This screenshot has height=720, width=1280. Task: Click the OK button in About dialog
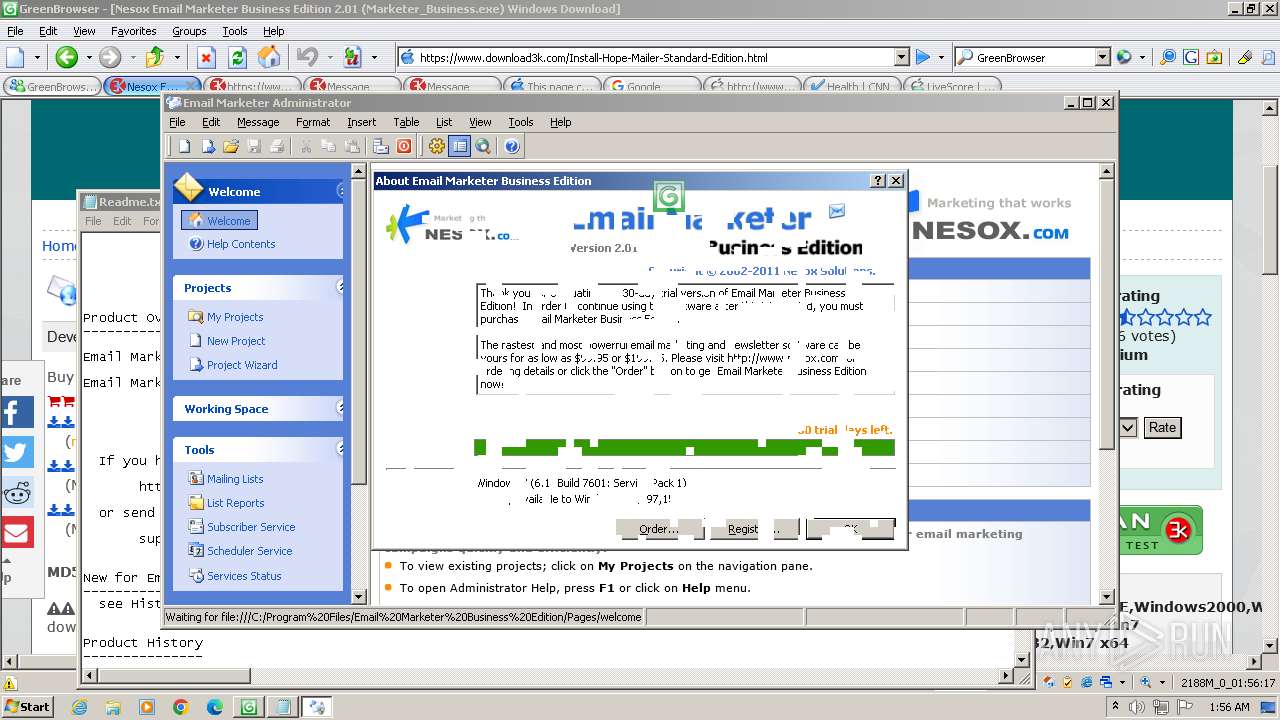click(850, 529)
